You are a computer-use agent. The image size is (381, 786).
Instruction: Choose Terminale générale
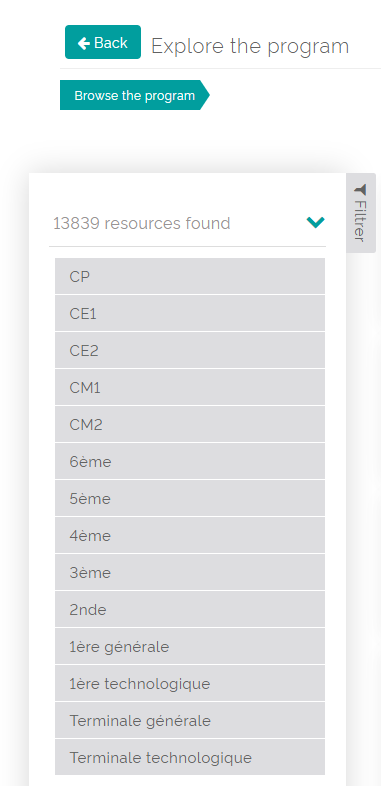tap(190, 721)
